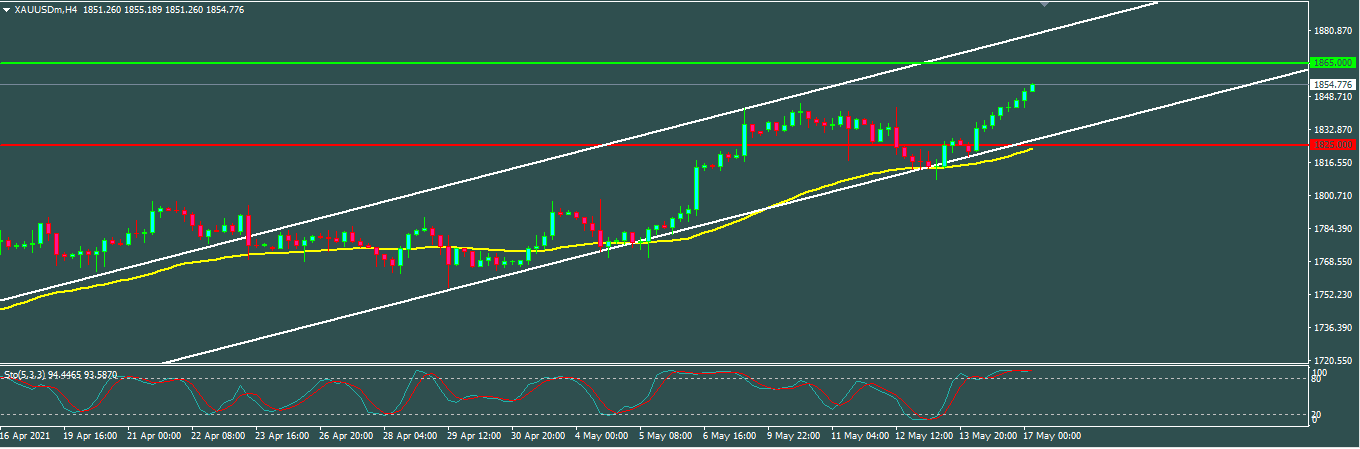Click the Sto(5,3,3) indicator label

pos(30,375)
